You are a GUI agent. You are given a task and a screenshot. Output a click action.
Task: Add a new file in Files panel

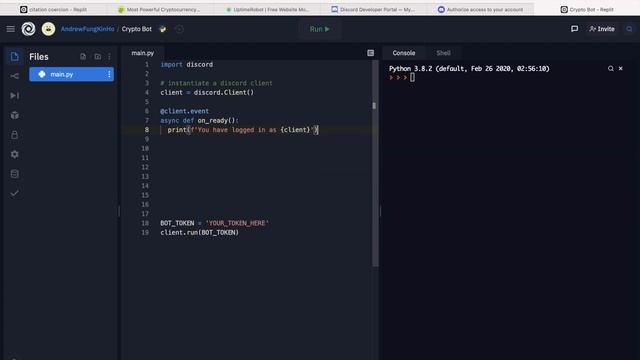(83, 56)
